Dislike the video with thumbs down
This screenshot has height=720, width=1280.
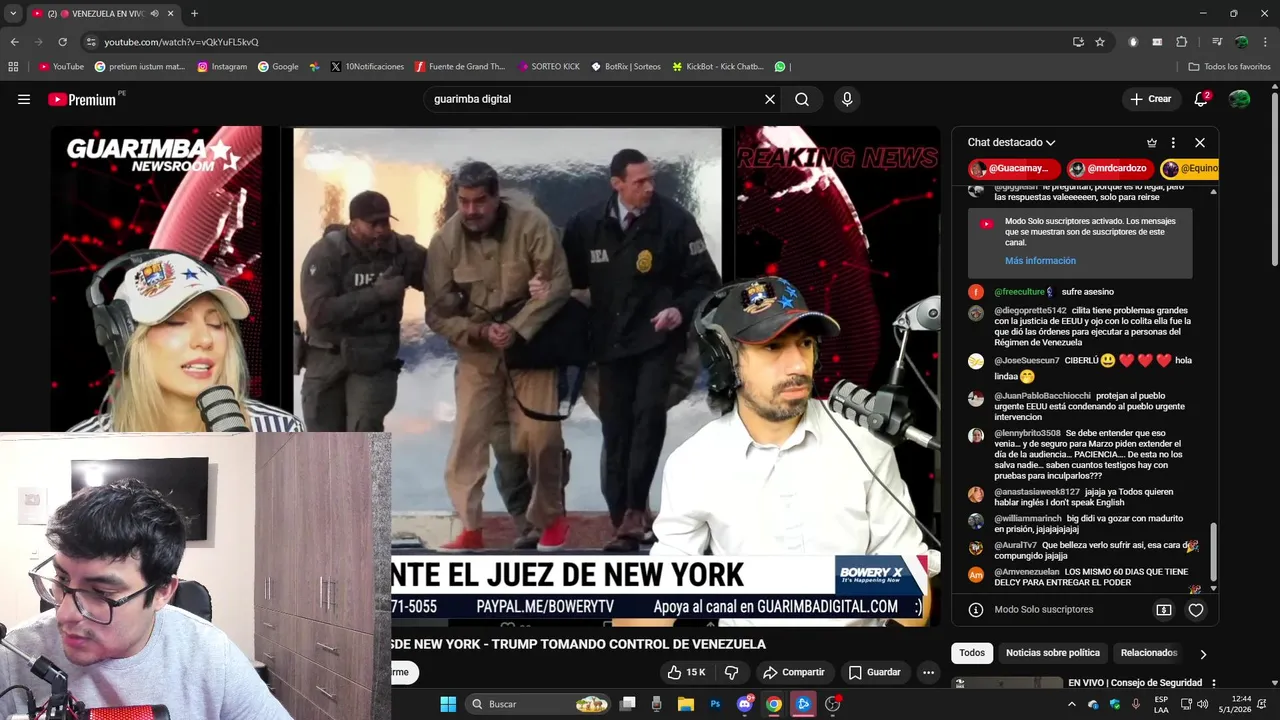pyautogui.click(x=732, y=672)
